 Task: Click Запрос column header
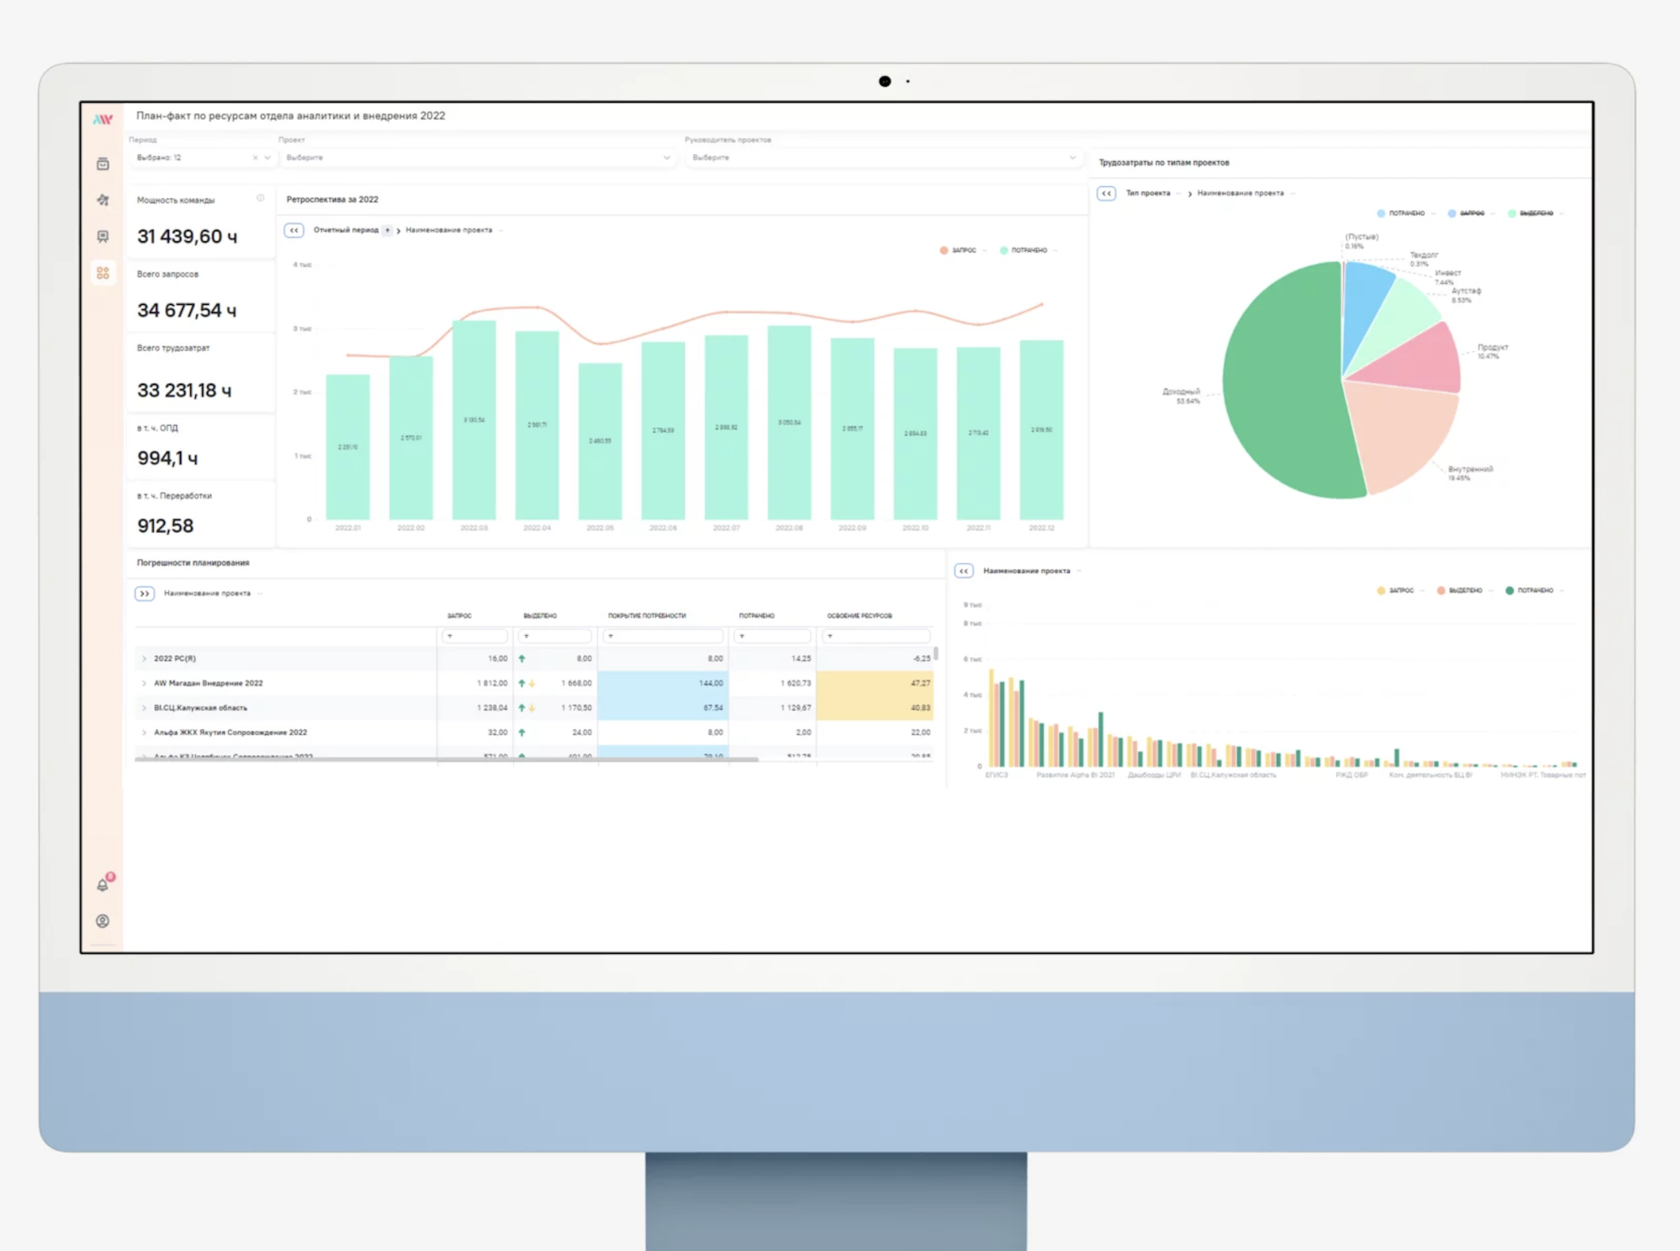459,616
